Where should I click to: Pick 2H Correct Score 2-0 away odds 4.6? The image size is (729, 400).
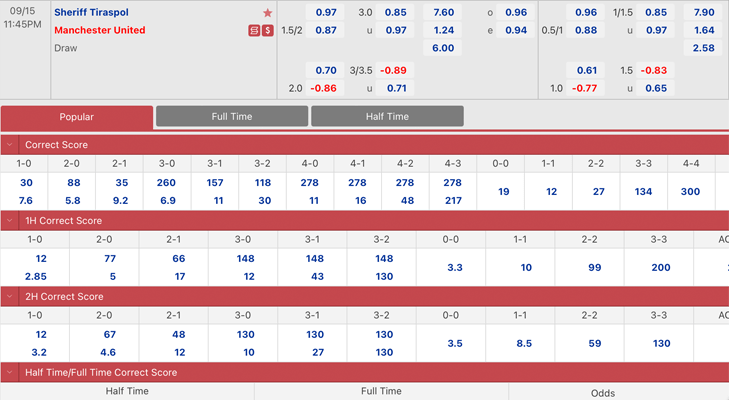108,352
